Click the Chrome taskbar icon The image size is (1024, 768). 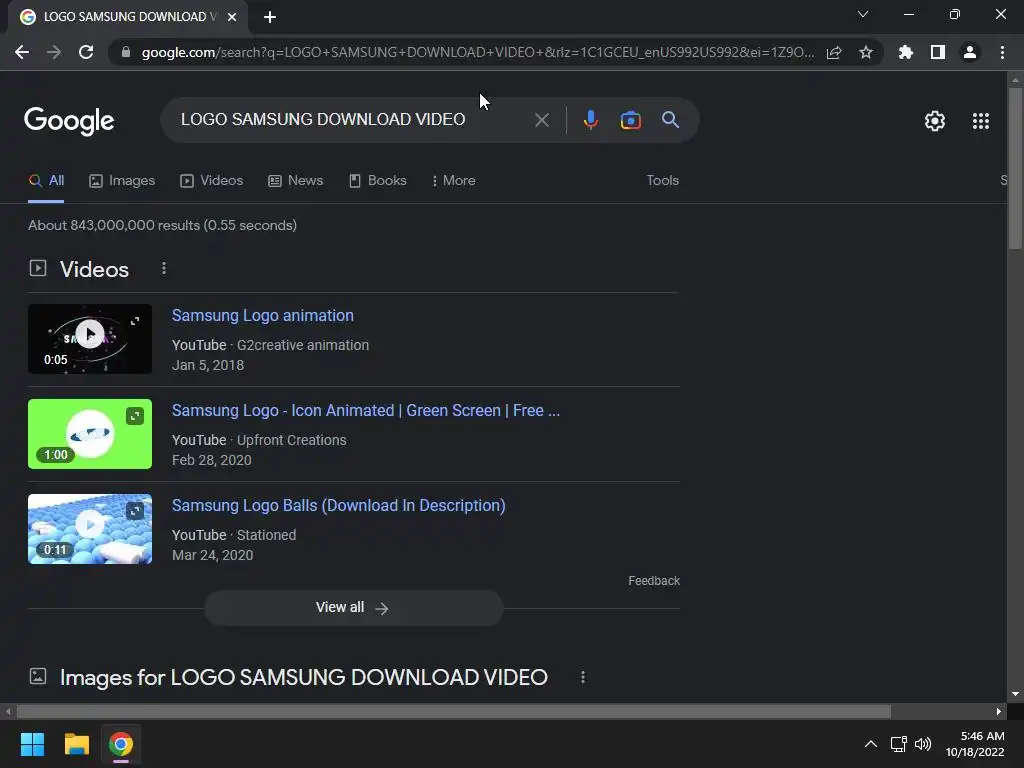click(121, 744)
